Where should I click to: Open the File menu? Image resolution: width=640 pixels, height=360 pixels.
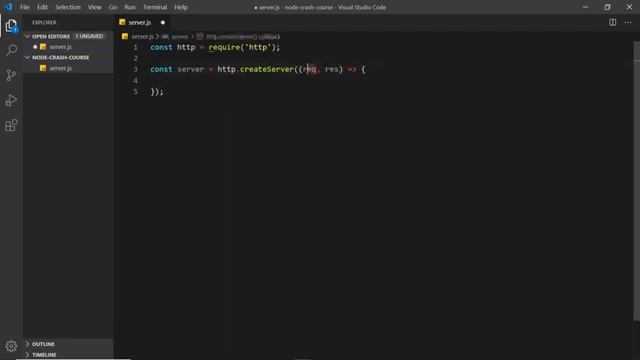pos(25,7)
